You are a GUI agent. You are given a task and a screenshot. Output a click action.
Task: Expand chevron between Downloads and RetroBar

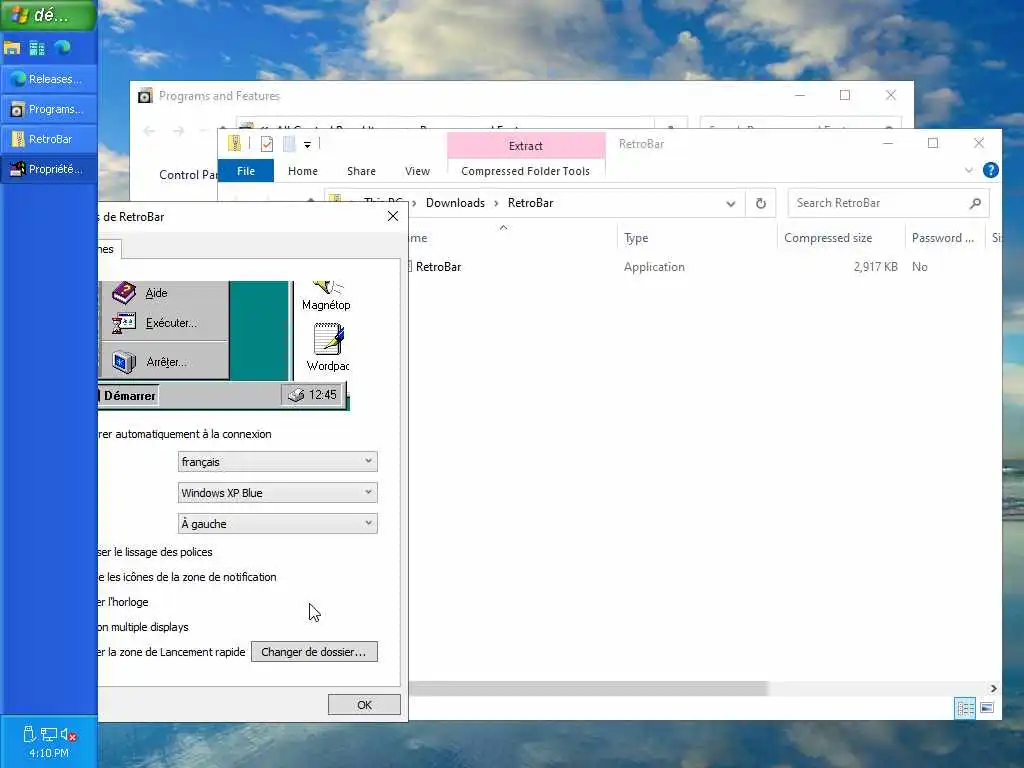[496, 203]
